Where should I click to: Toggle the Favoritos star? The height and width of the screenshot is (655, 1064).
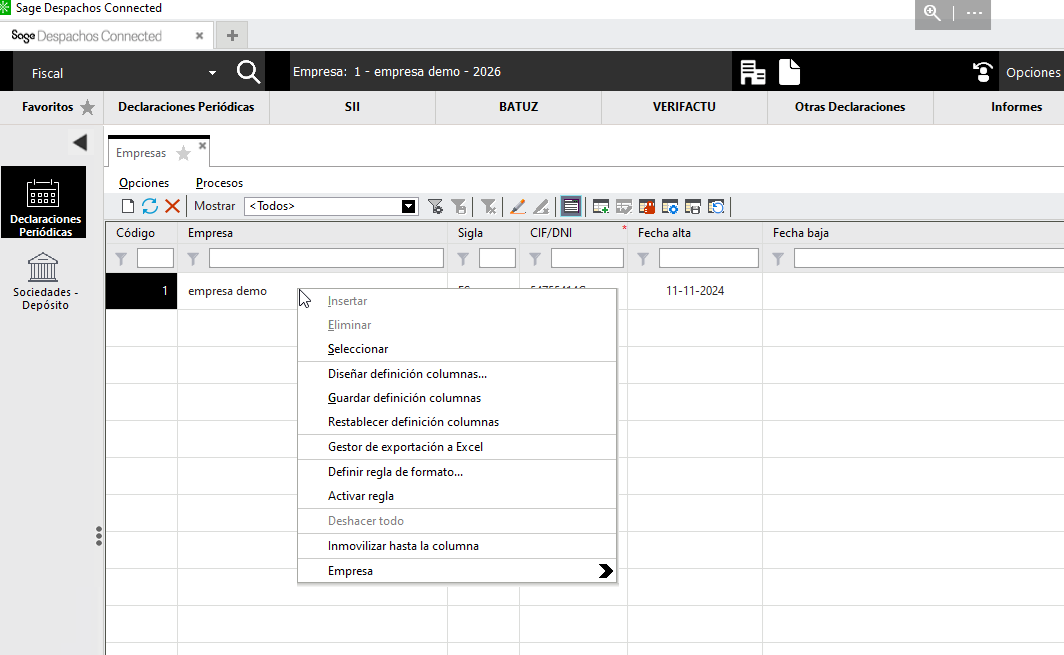tap(87, 107)
